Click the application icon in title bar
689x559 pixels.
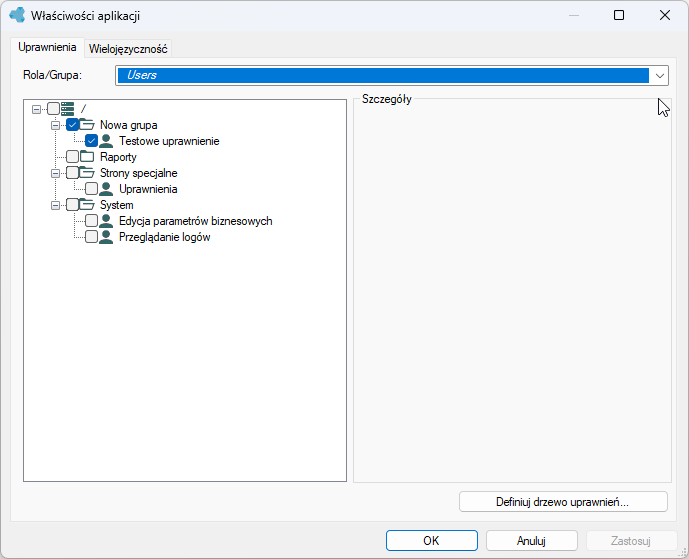tap(17, 15)
